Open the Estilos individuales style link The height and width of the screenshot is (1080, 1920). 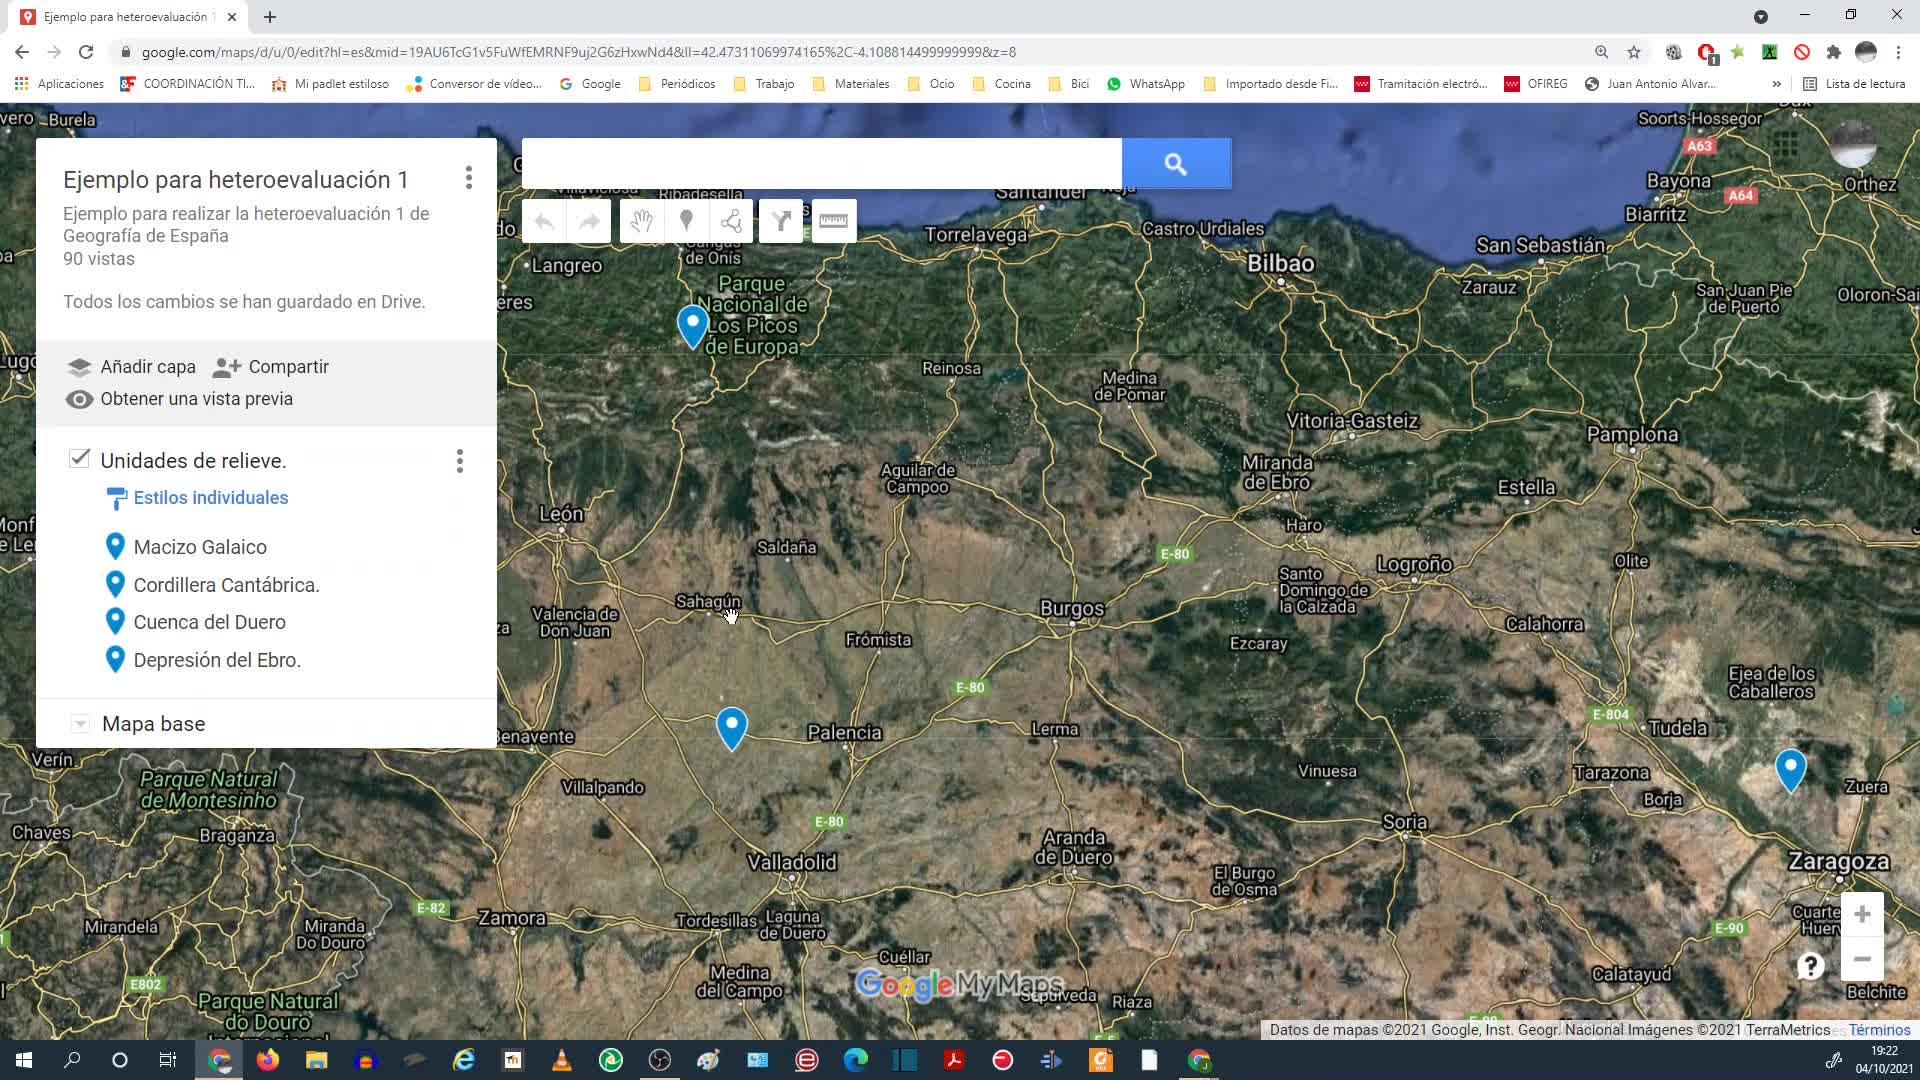coord(210,498)
